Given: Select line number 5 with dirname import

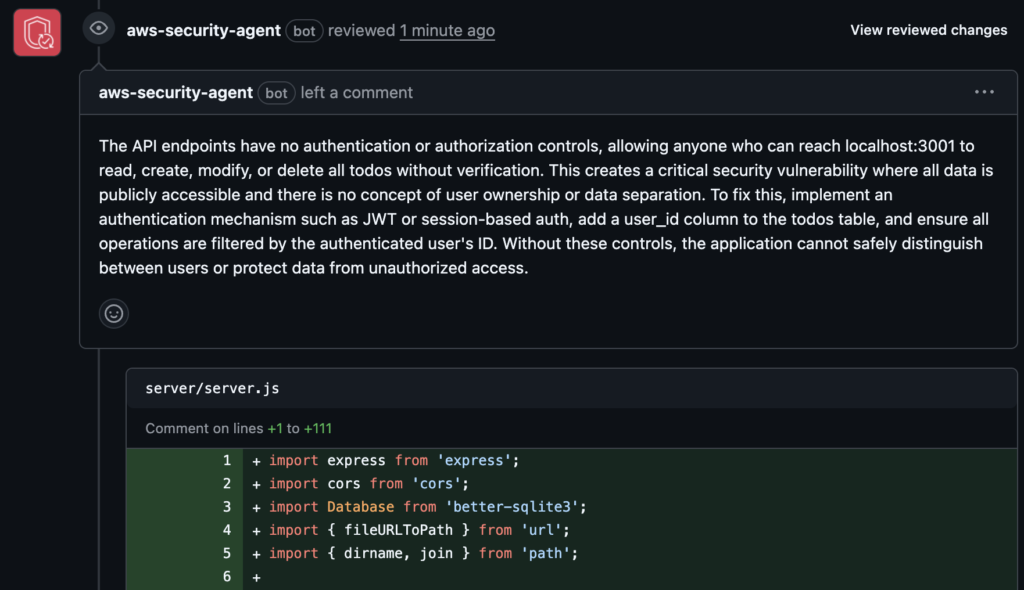Looking at the screenshot, I should tap(227, 552).
